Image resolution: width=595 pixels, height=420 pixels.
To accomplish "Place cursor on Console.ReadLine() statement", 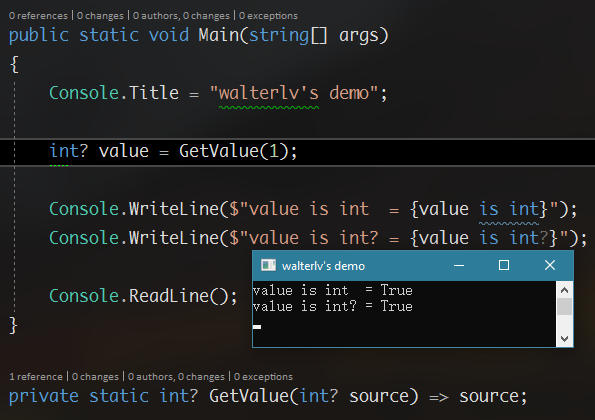I will coord(143,296).
